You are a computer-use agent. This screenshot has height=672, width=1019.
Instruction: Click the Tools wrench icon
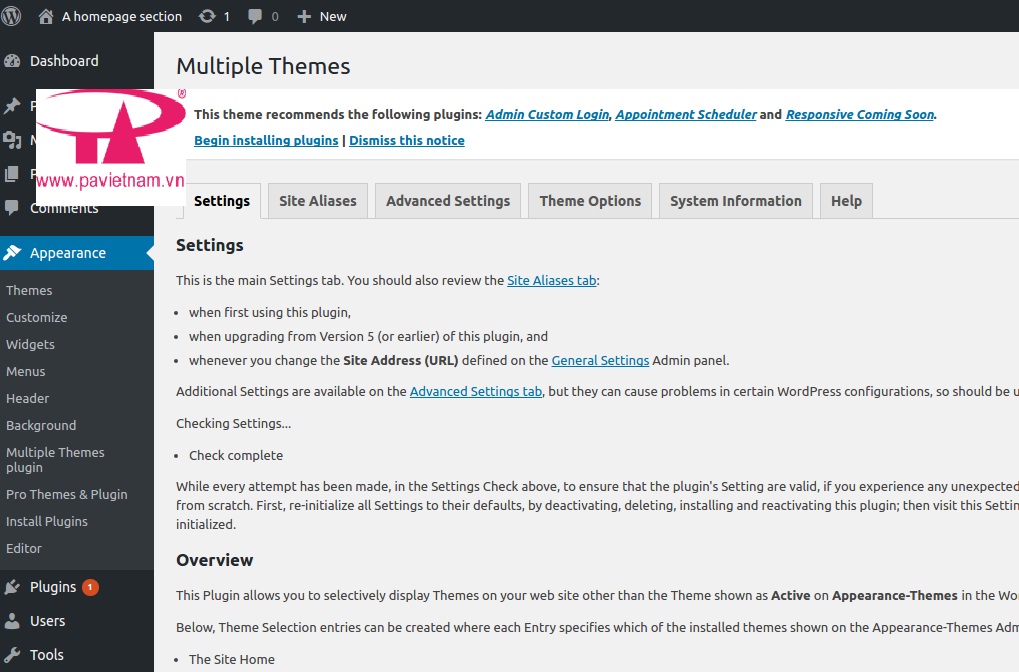pos(12,654)
